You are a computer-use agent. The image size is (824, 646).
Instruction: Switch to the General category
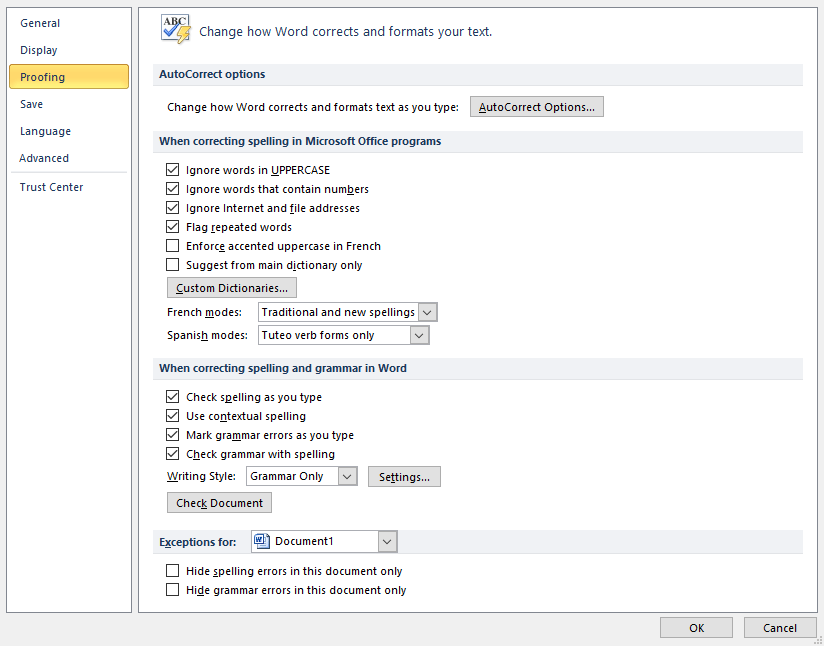[40, 23]
